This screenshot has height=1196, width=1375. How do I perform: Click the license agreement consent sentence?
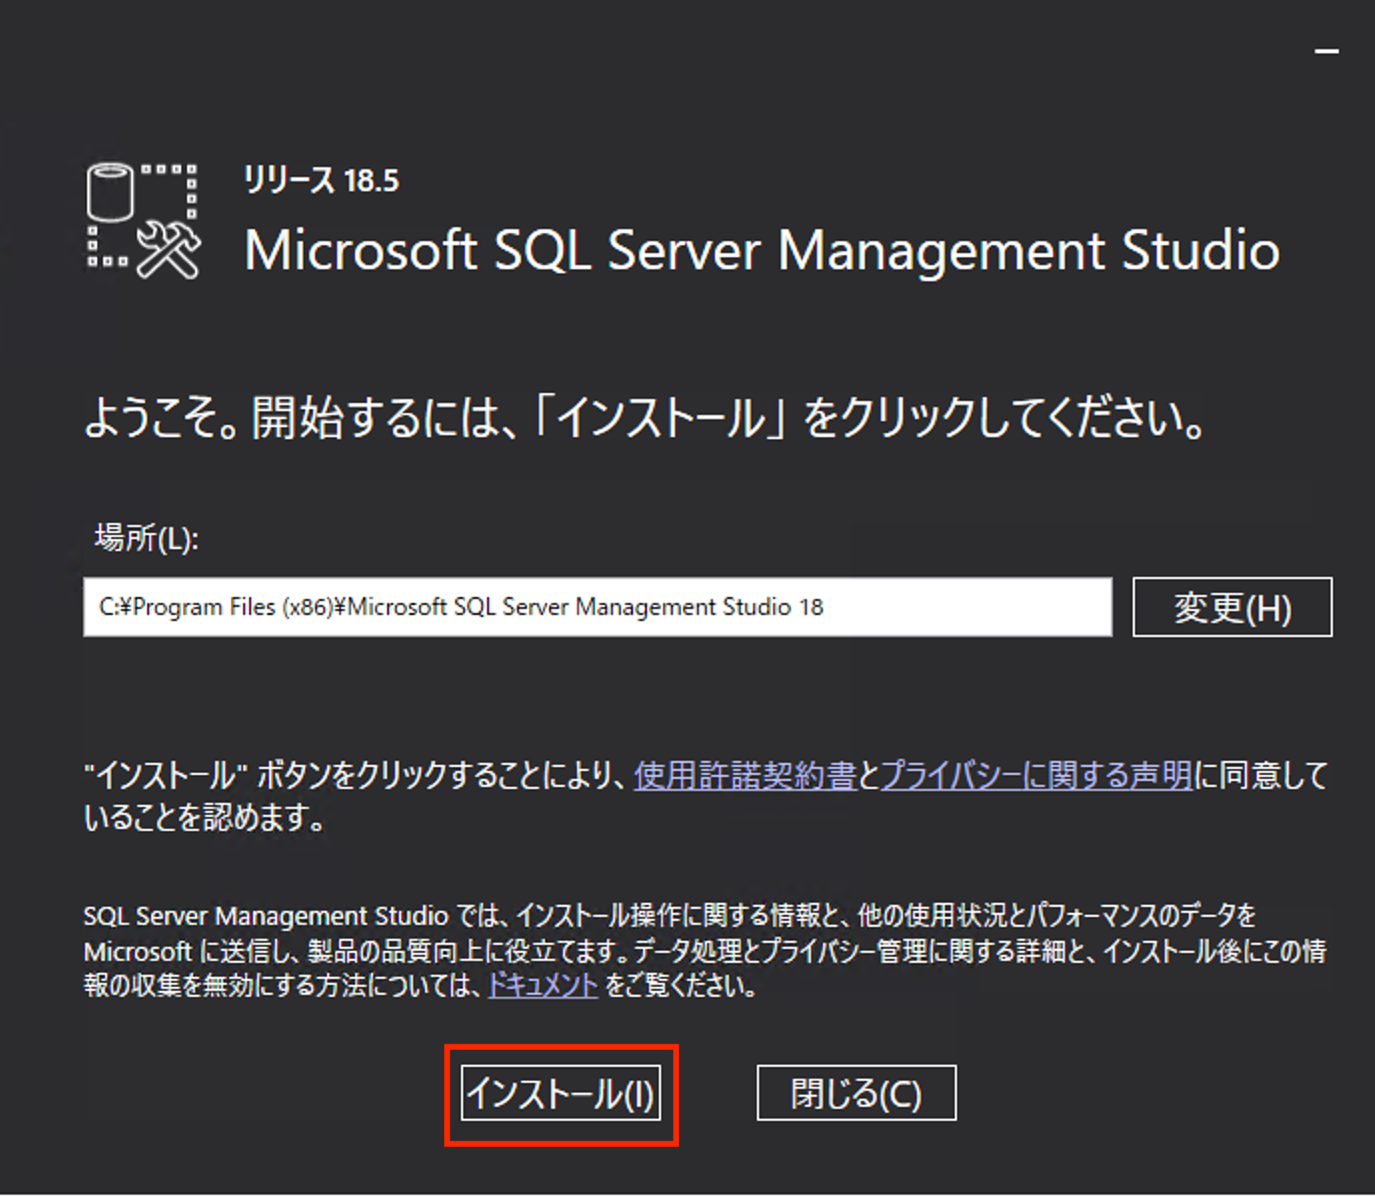pyautogui.click(x=350, y=775)
